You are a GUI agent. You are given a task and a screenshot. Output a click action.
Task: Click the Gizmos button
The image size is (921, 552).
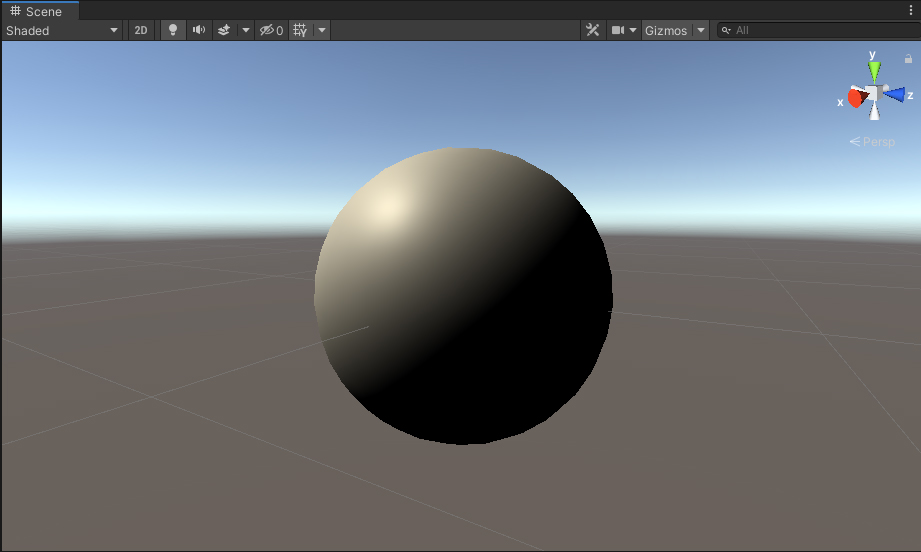[666, 30]
